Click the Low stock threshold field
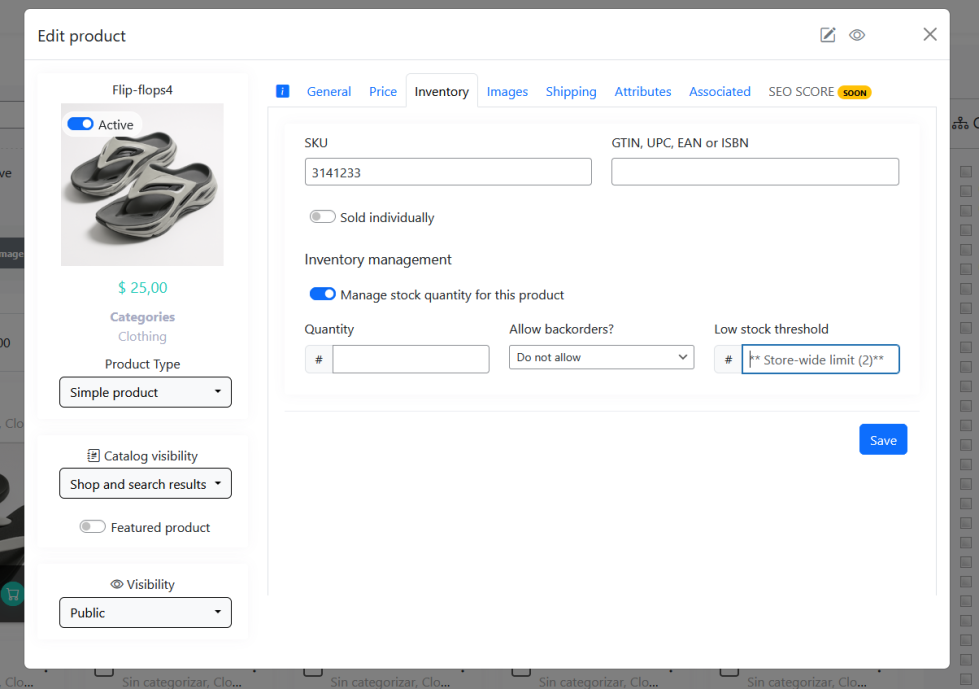Screen dimensions: 979x689 (820, 359)
